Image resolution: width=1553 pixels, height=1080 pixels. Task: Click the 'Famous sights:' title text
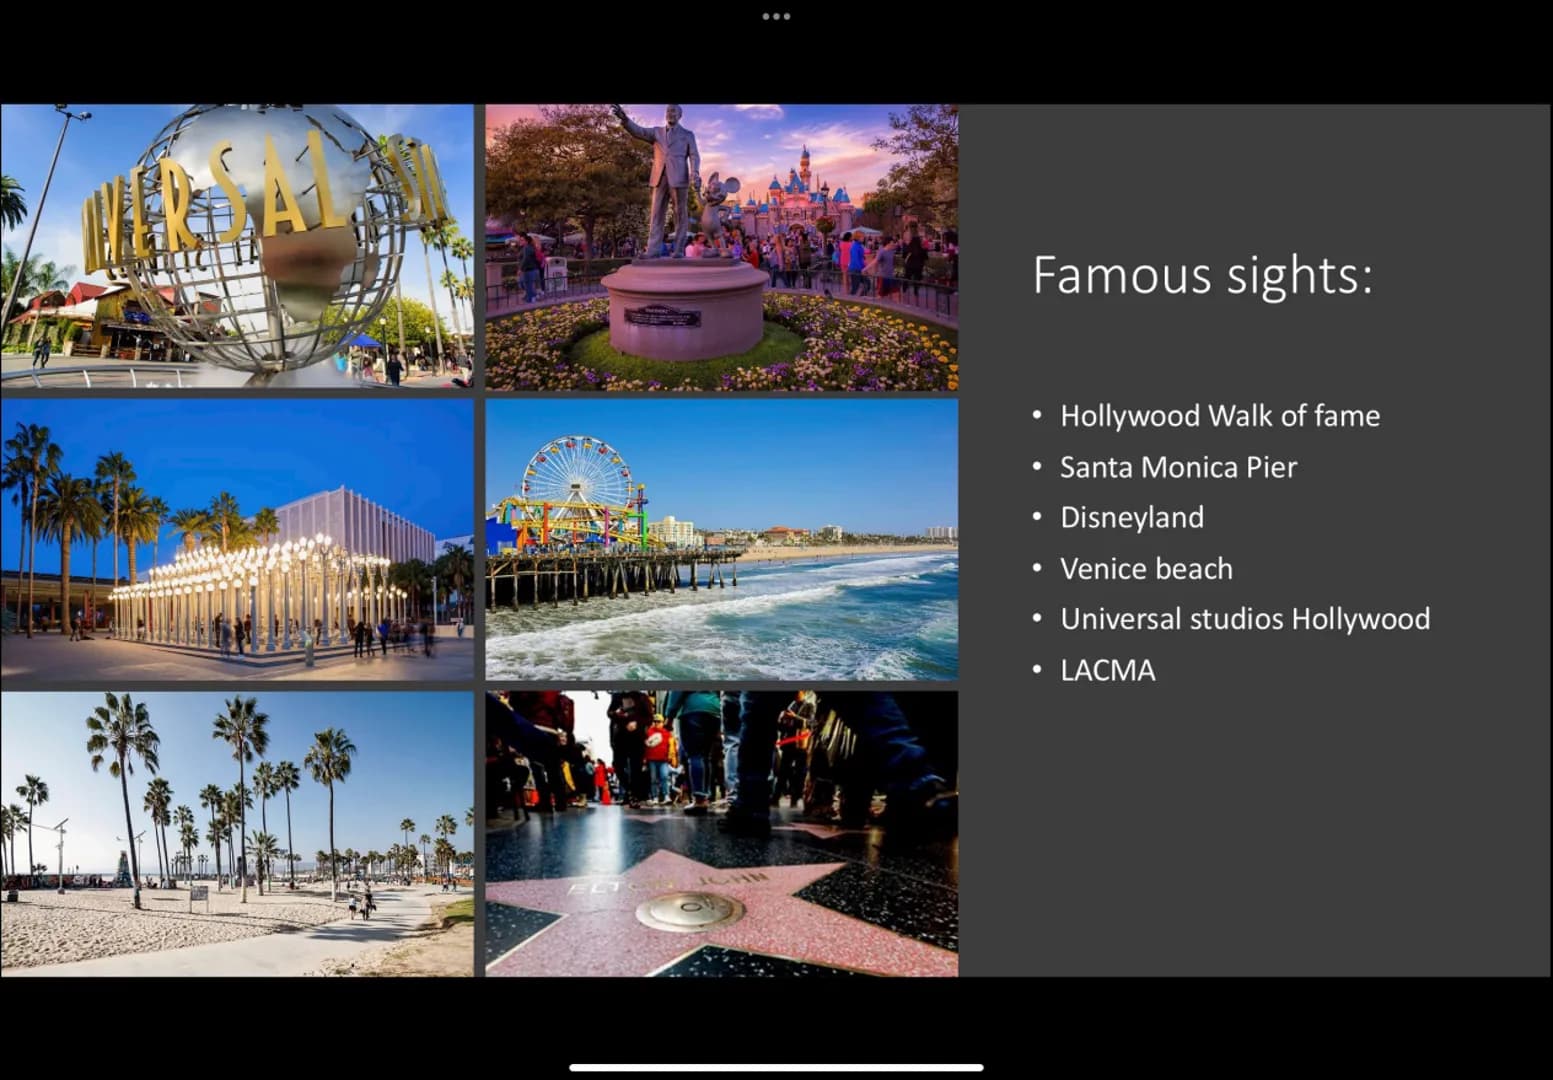(x=1202, y=274)
